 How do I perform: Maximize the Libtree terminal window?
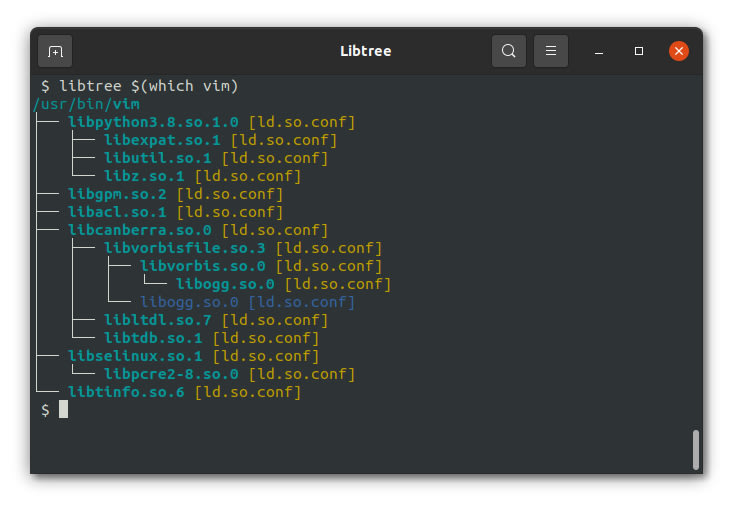[639, 51]
